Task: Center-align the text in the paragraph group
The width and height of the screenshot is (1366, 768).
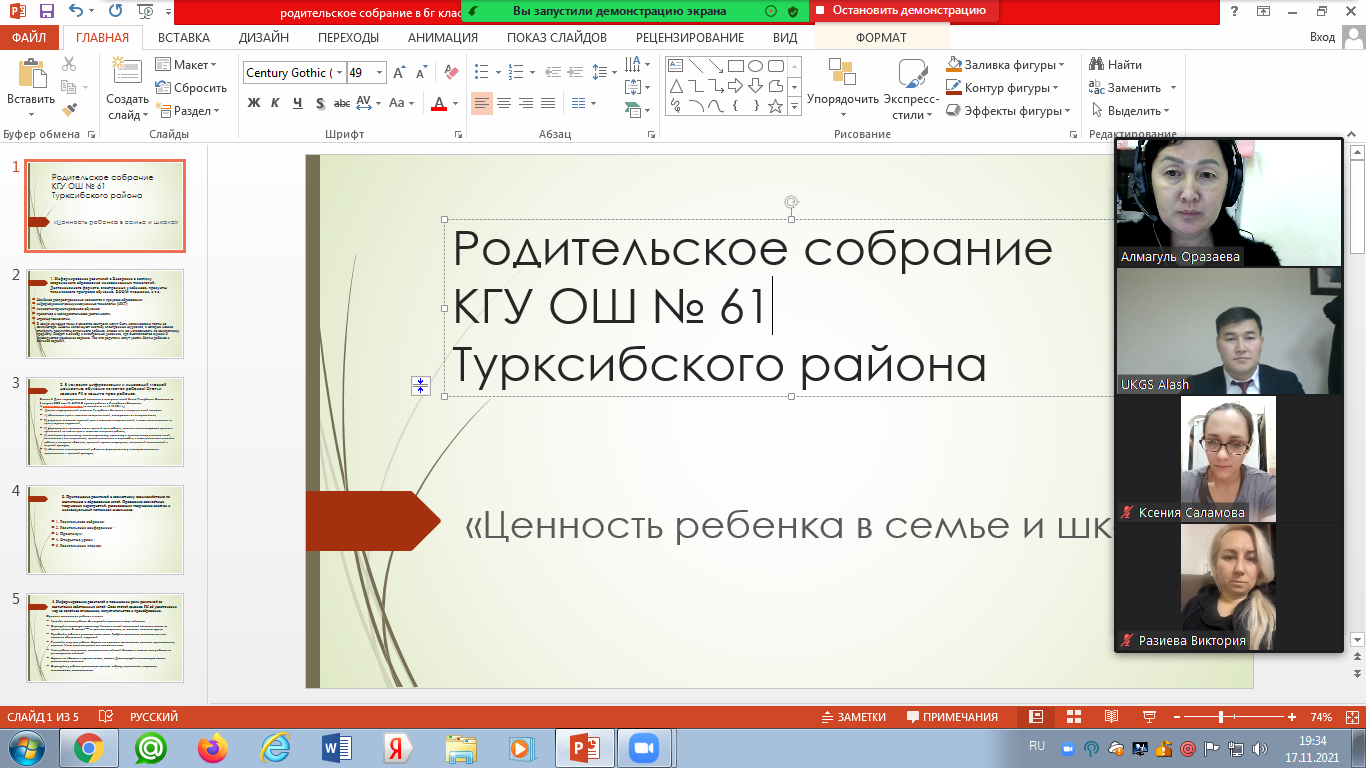Action: [504, 103]
